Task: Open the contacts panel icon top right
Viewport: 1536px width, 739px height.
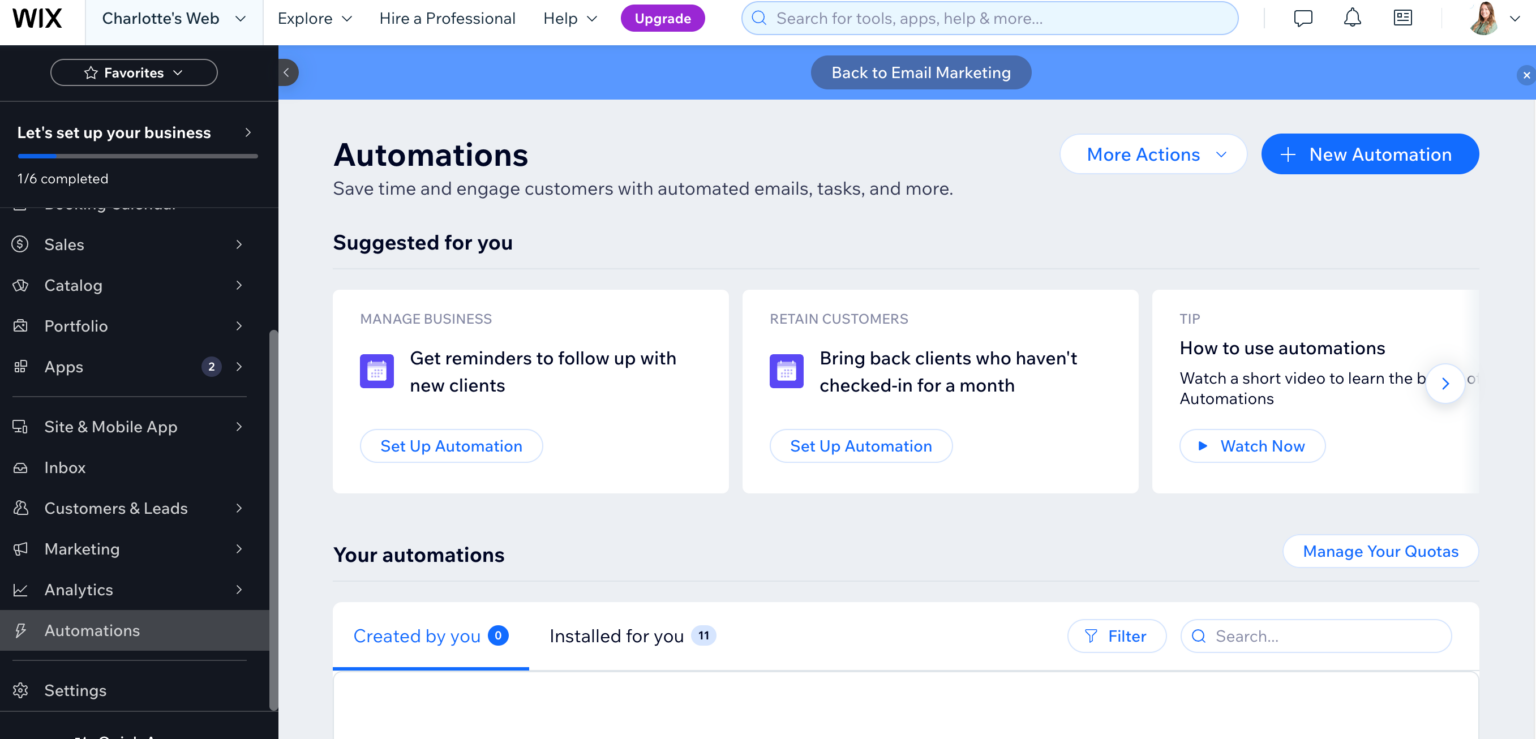Action: [1403, 17]
